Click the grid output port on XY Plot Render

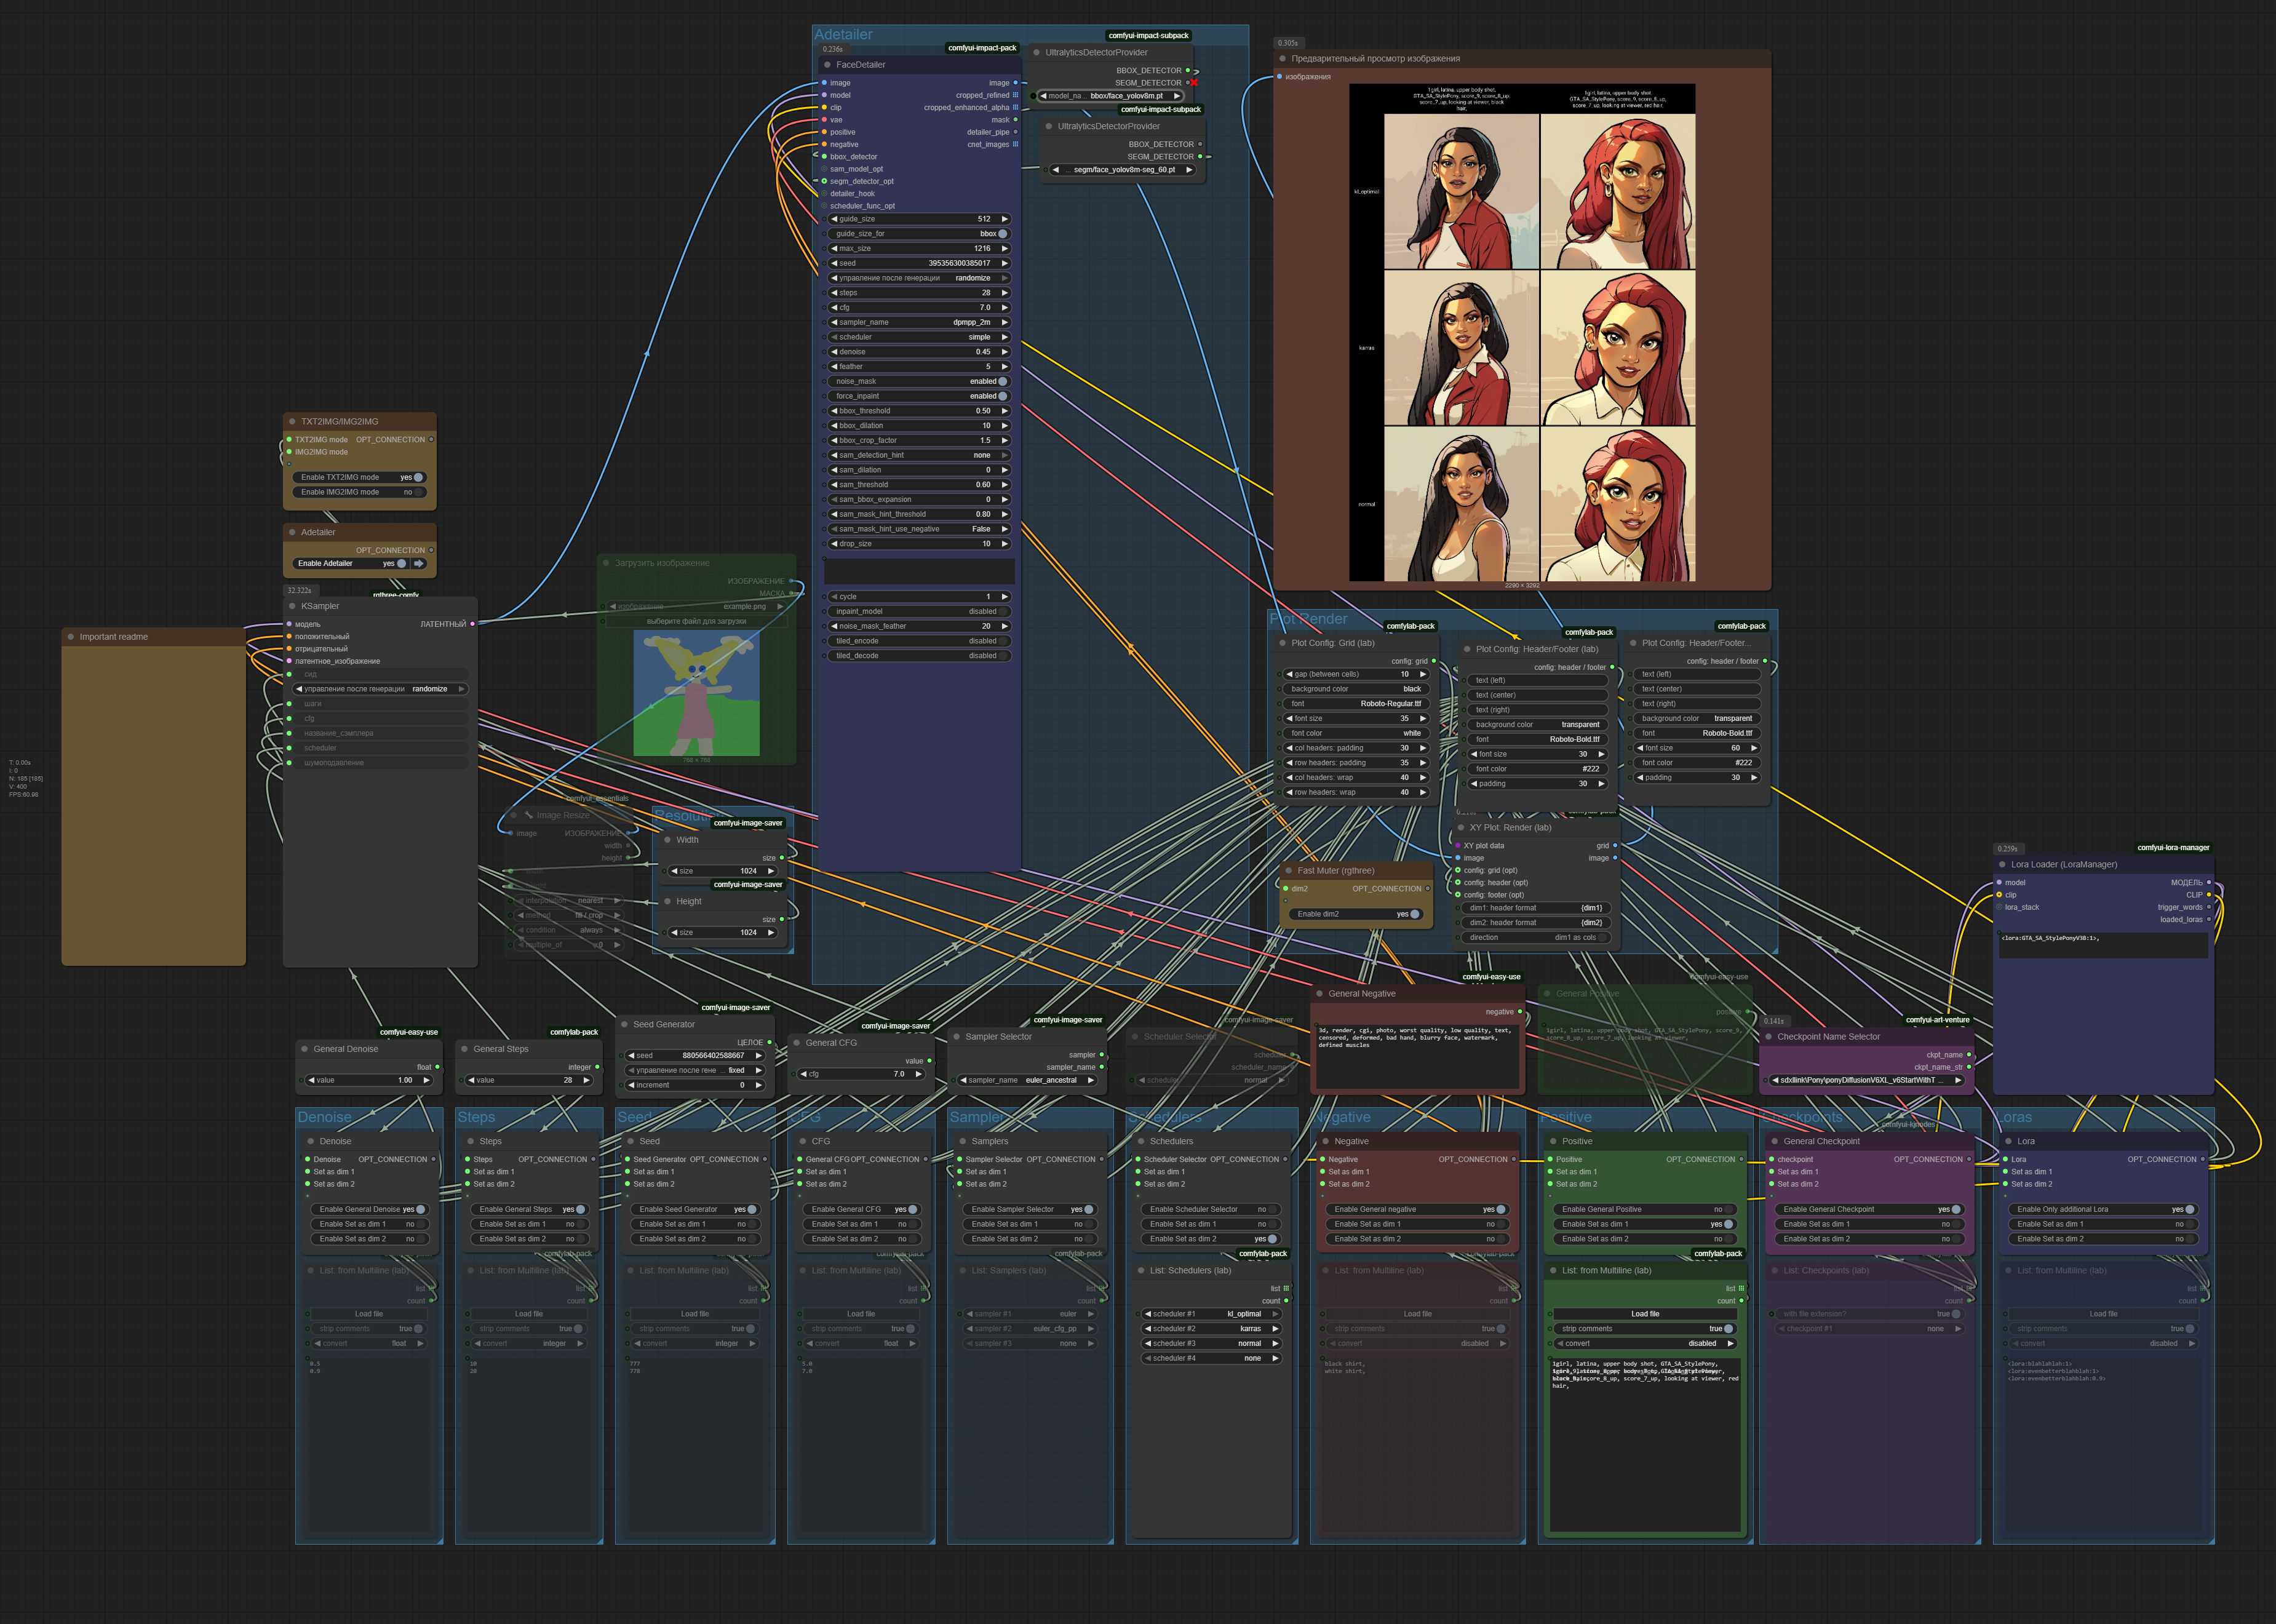click(x=1615, y=846)
